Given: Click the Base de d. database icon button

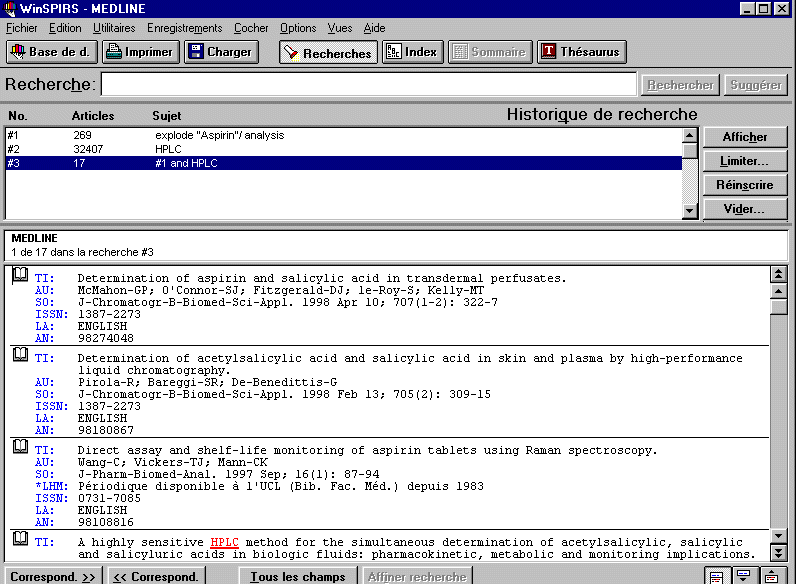Looking at the screenshot, I should tap(52, 52).
